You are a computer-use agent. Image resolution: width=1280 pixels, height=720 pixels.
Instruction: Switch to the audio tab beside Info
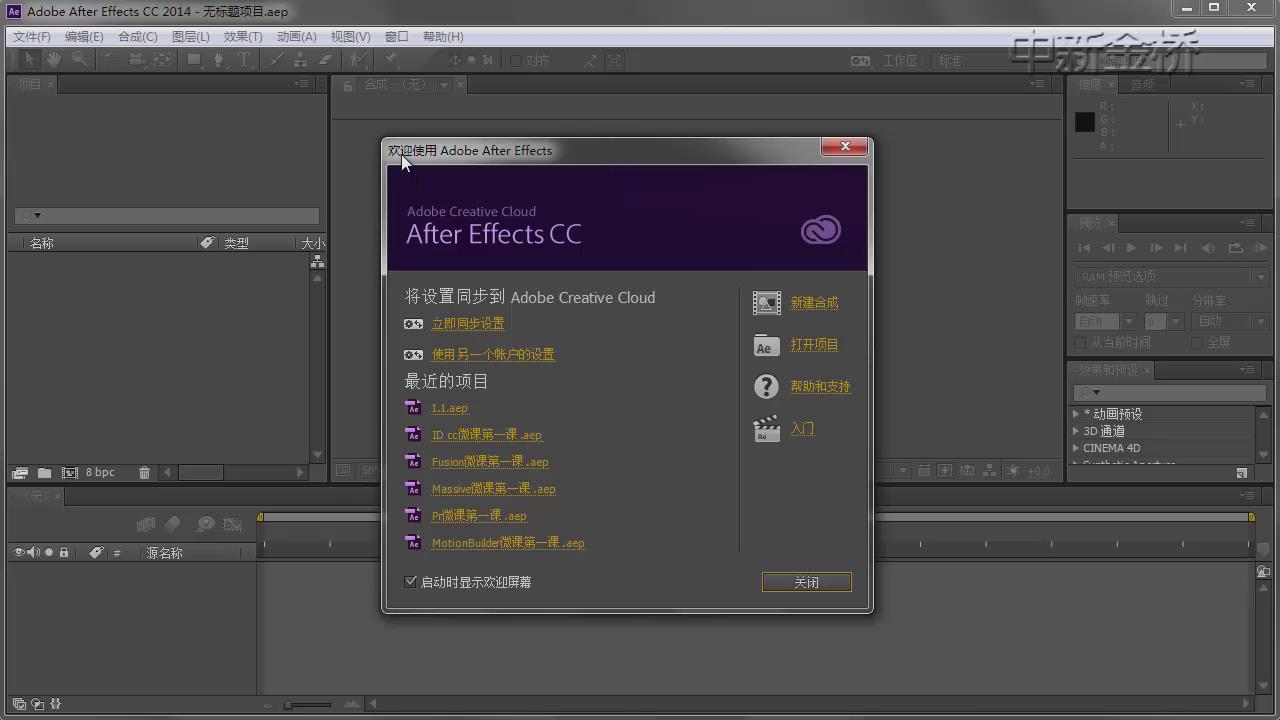1142,85
